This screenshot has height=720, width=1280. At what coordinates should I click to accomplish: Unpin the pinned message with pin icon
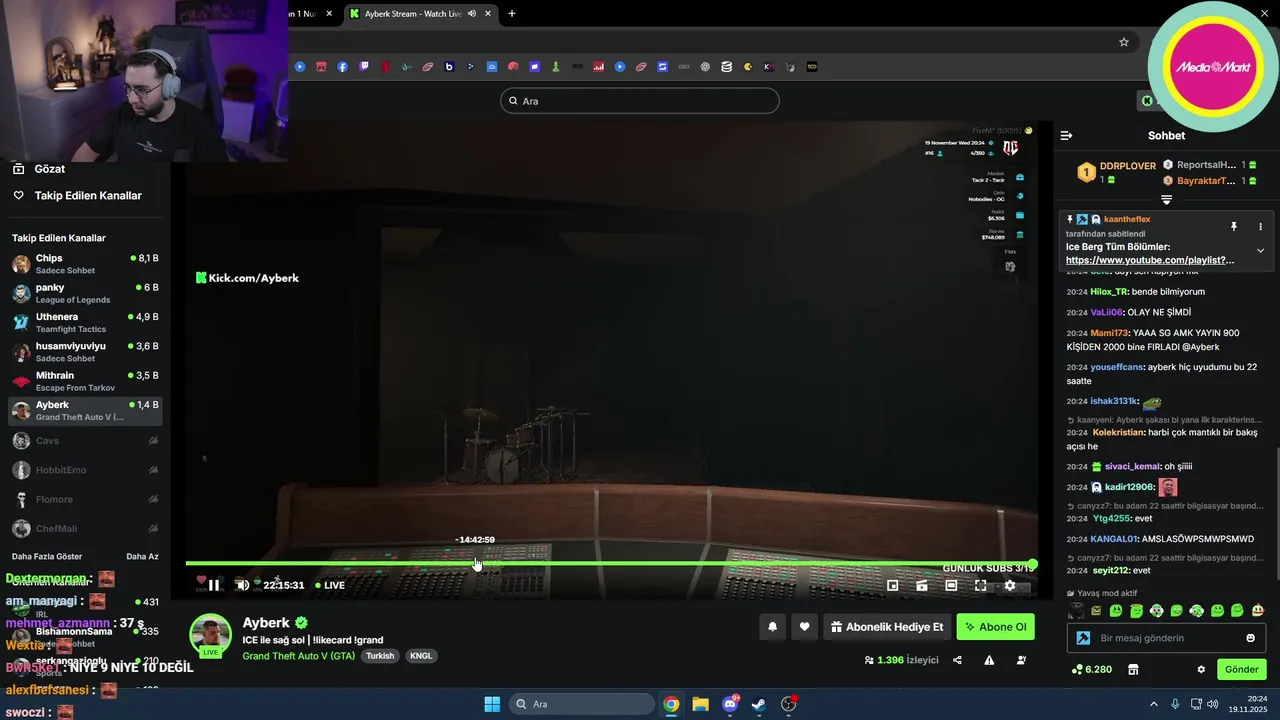pos(1234,227)
